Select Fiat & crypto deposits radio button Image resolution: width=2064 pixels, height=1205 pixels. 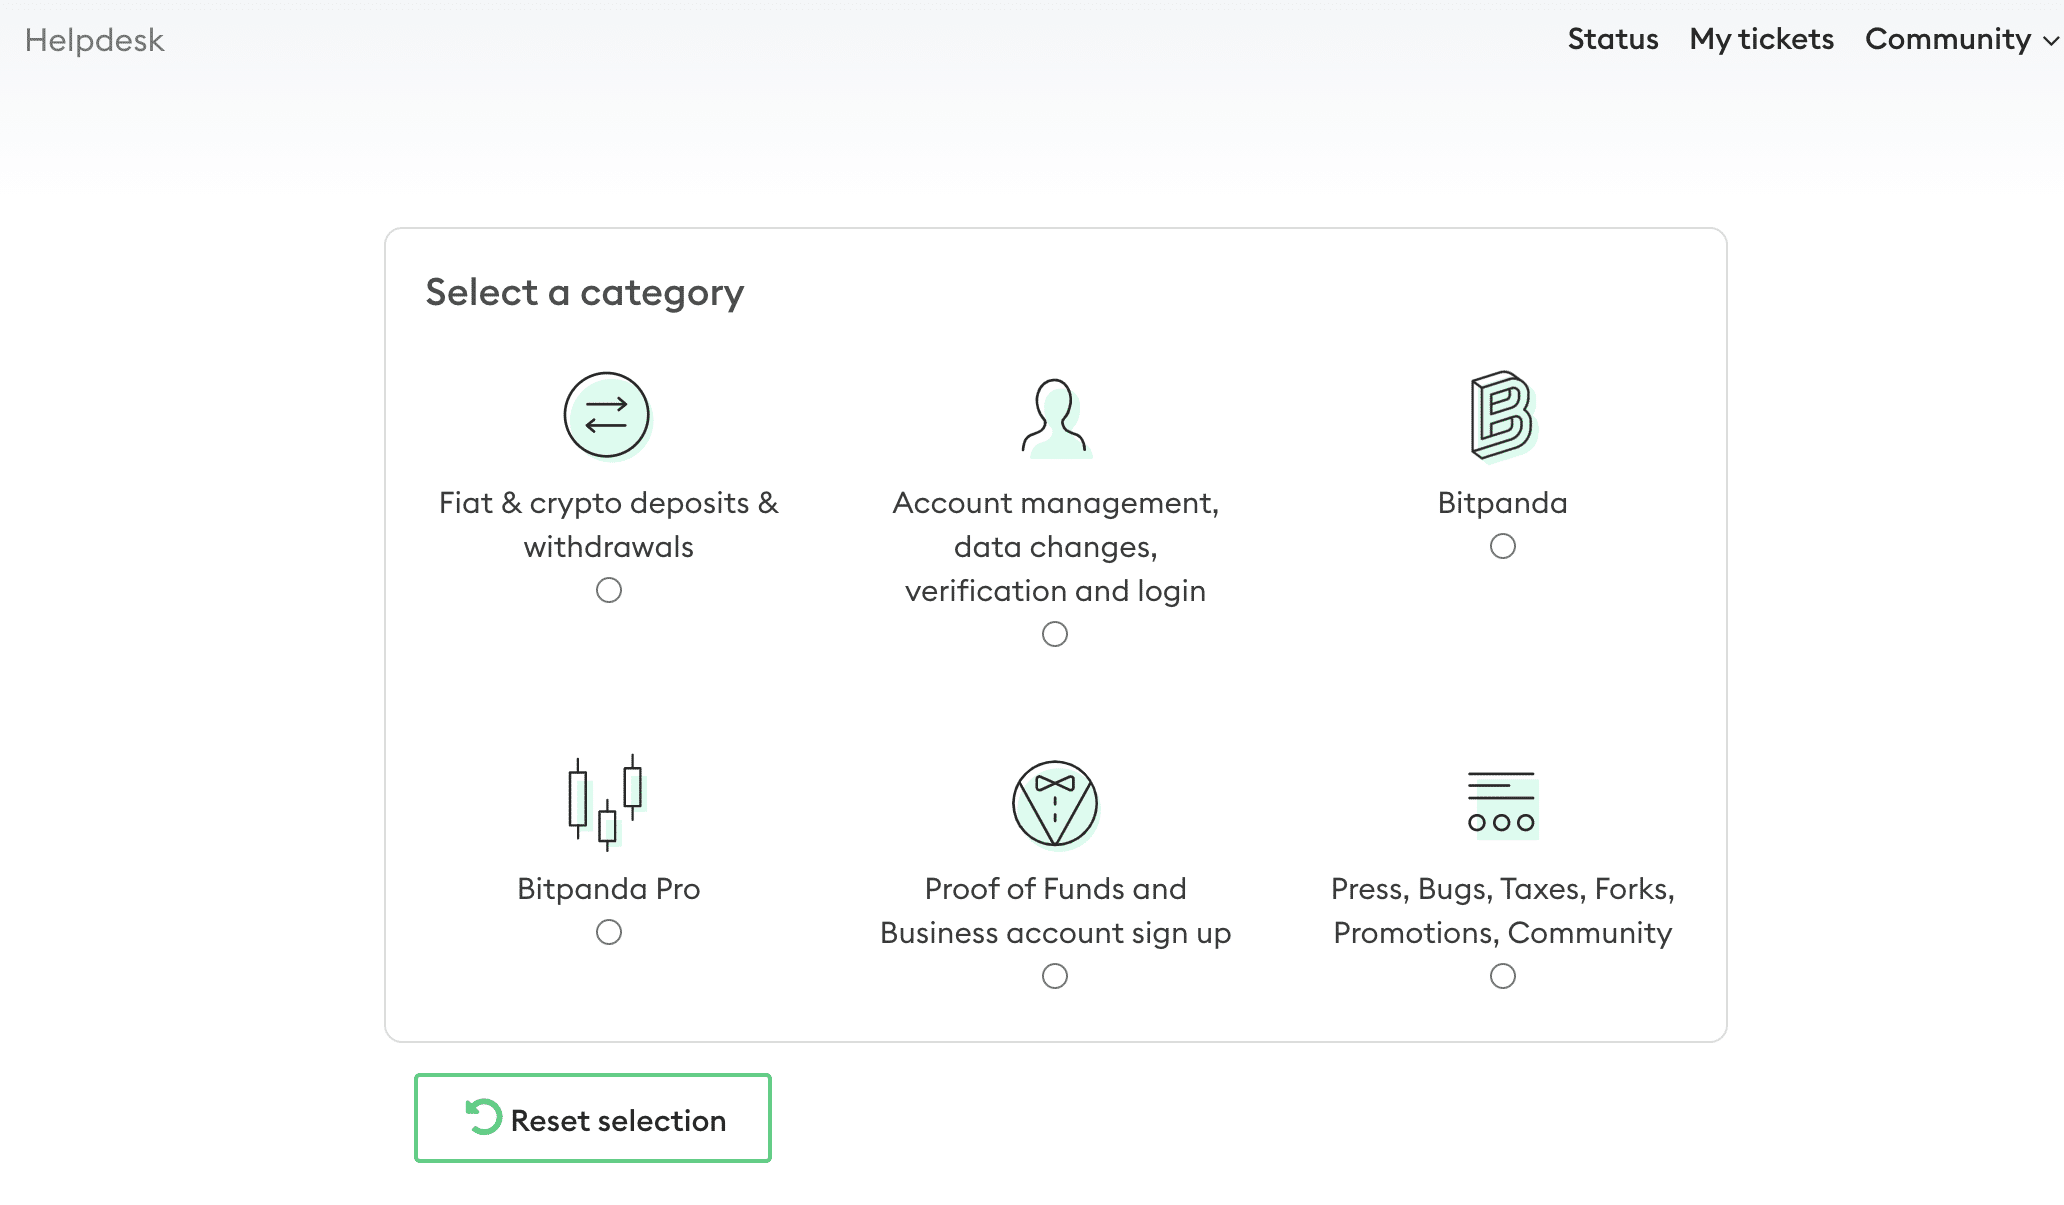[609, 590]
